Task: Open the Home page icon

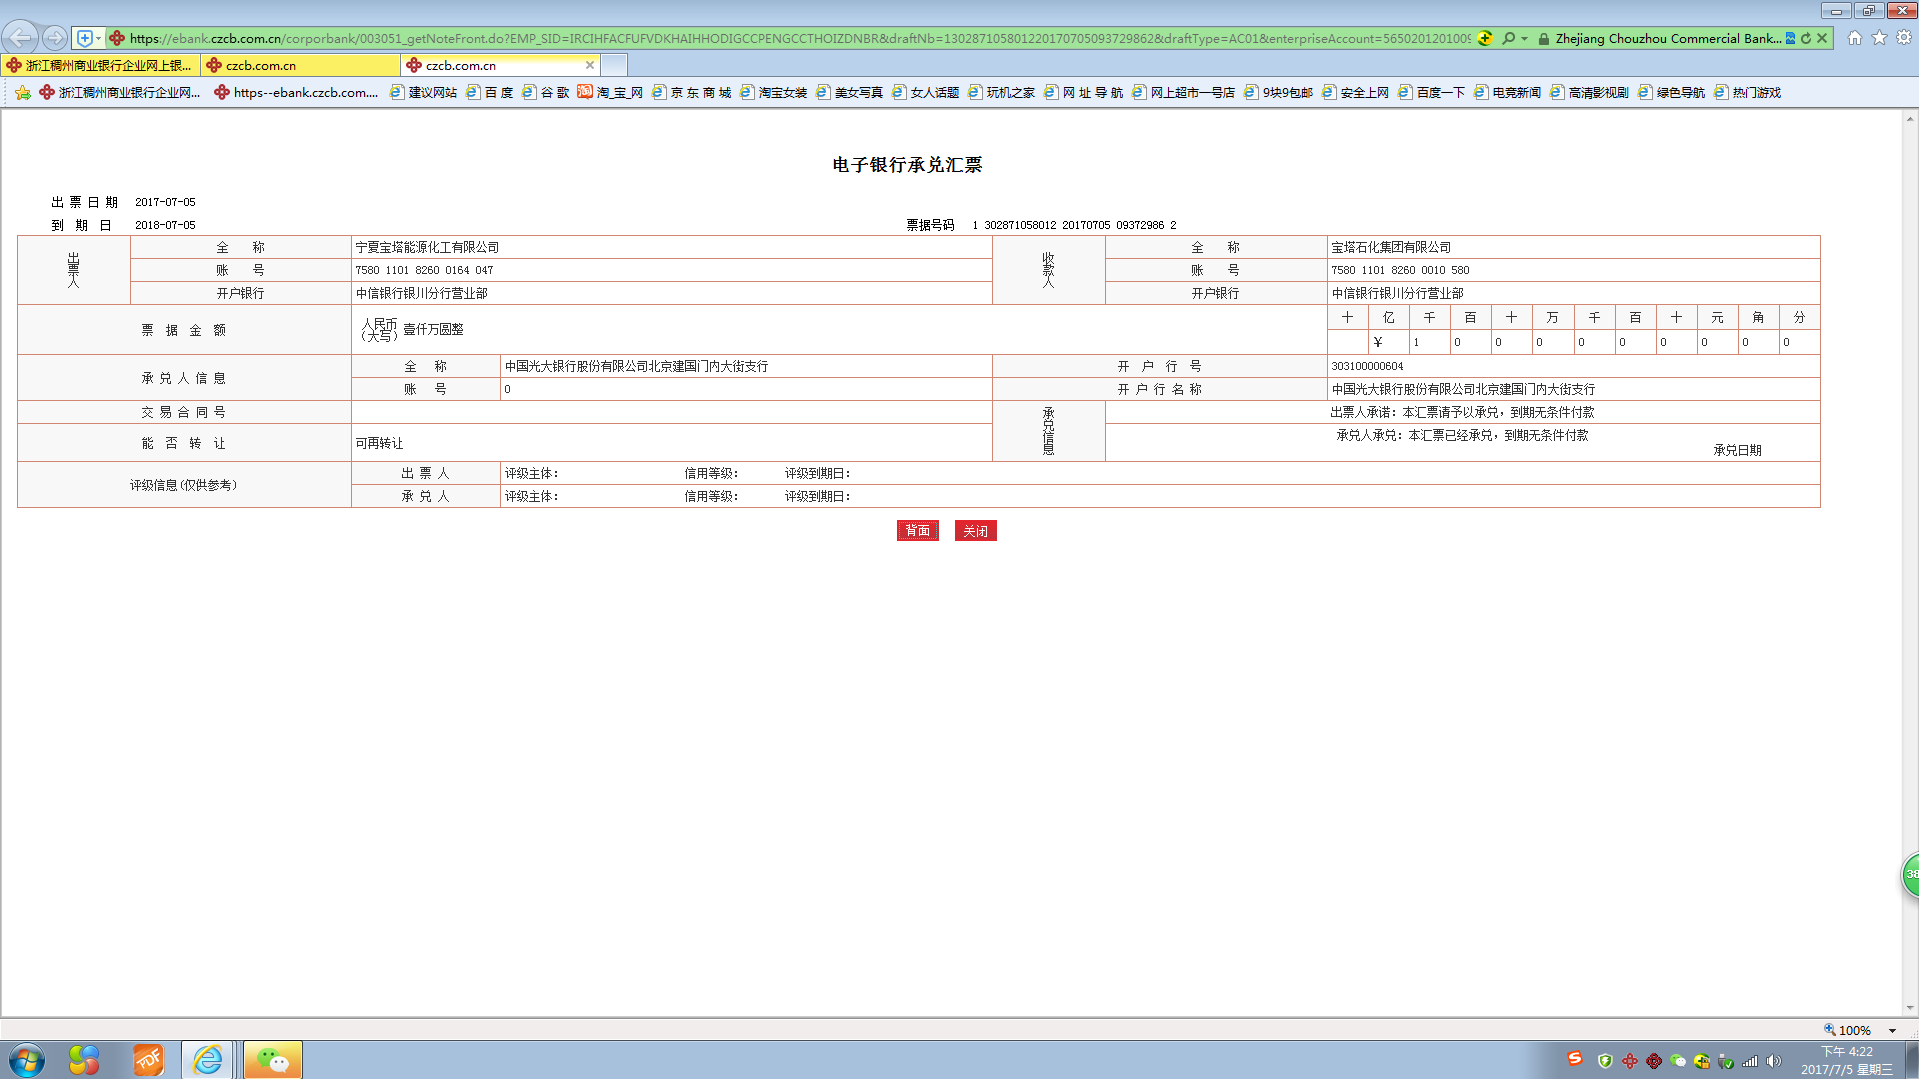Action: coord(1855,38)
